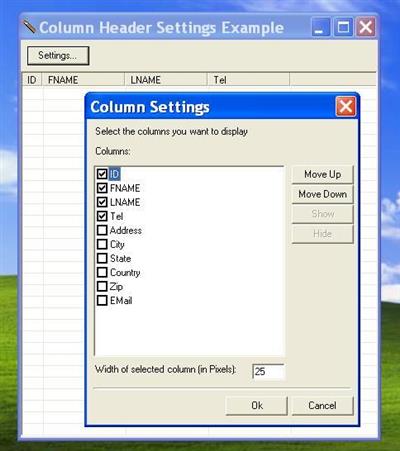
Task: Uncheck the FNAME column checkbox
Action: pyautogui.click(x=102, y=188)
